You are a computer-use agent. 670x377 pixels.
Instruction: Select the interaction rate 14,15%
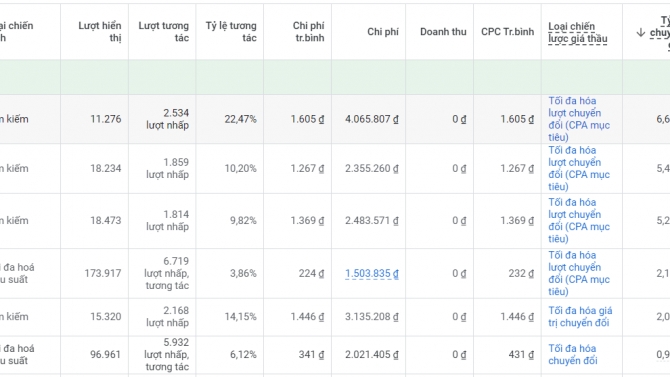tap(241, 317)
